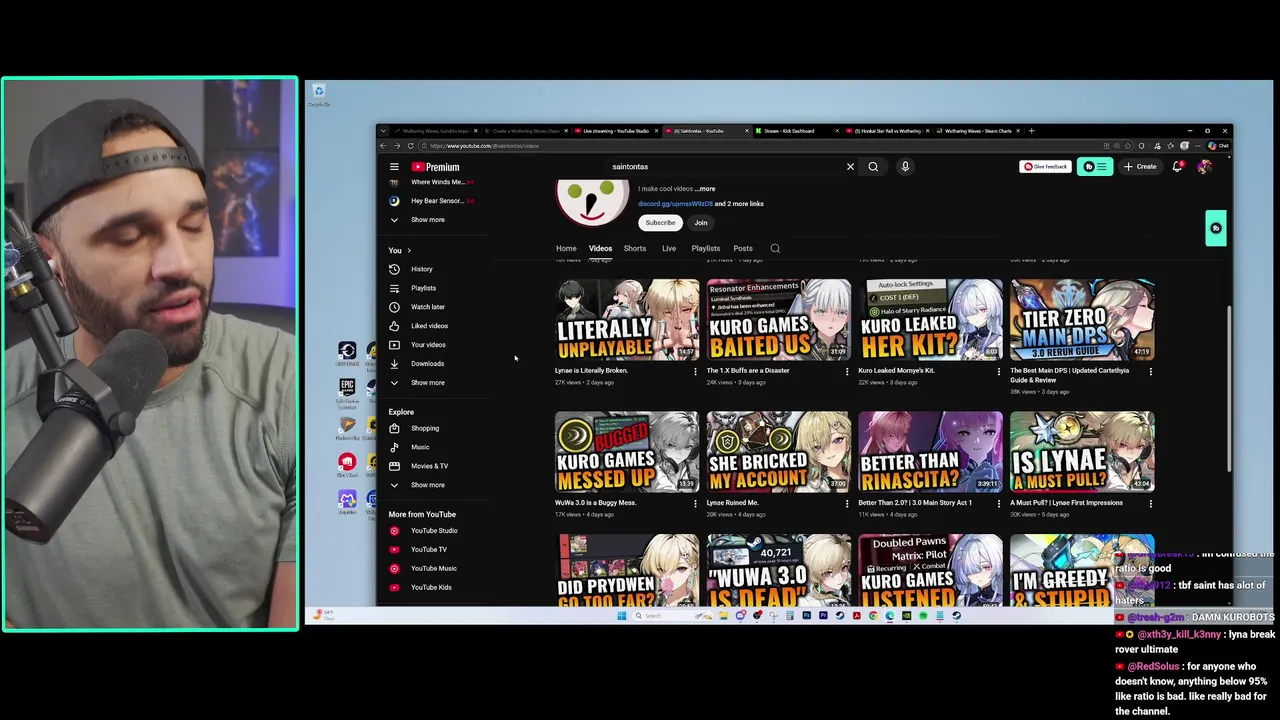Screen dimensions: 1280x720
Task: Clear the saintontas search text
Action: 850,167
